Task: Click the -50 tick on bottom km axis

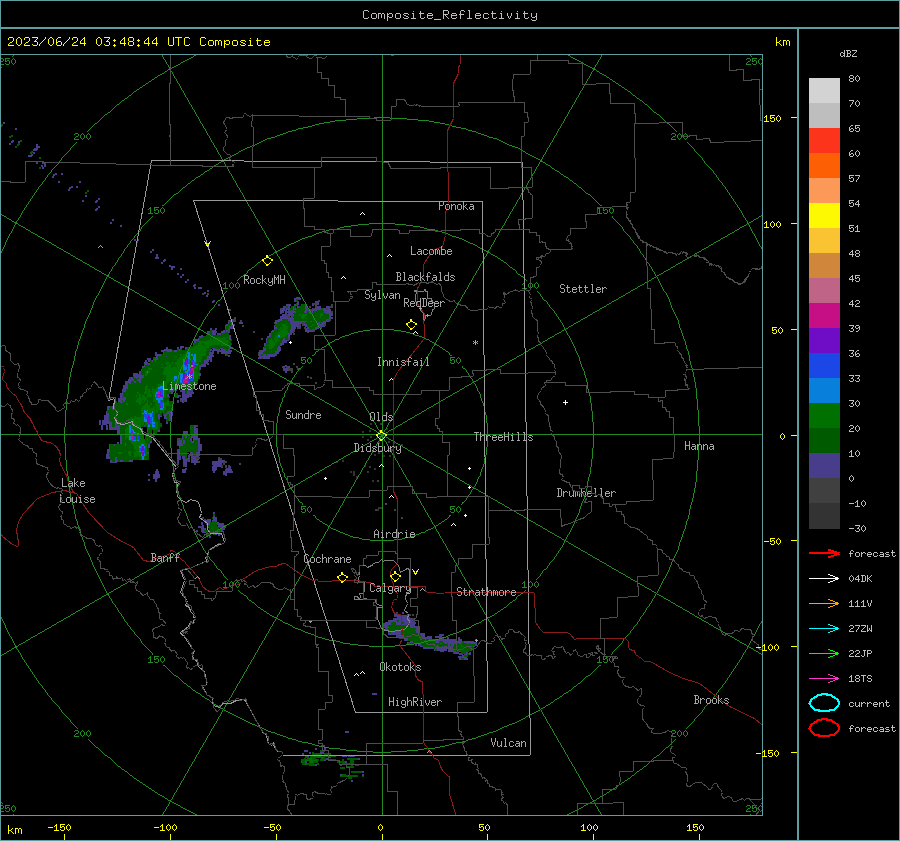Action: point(272,827)
